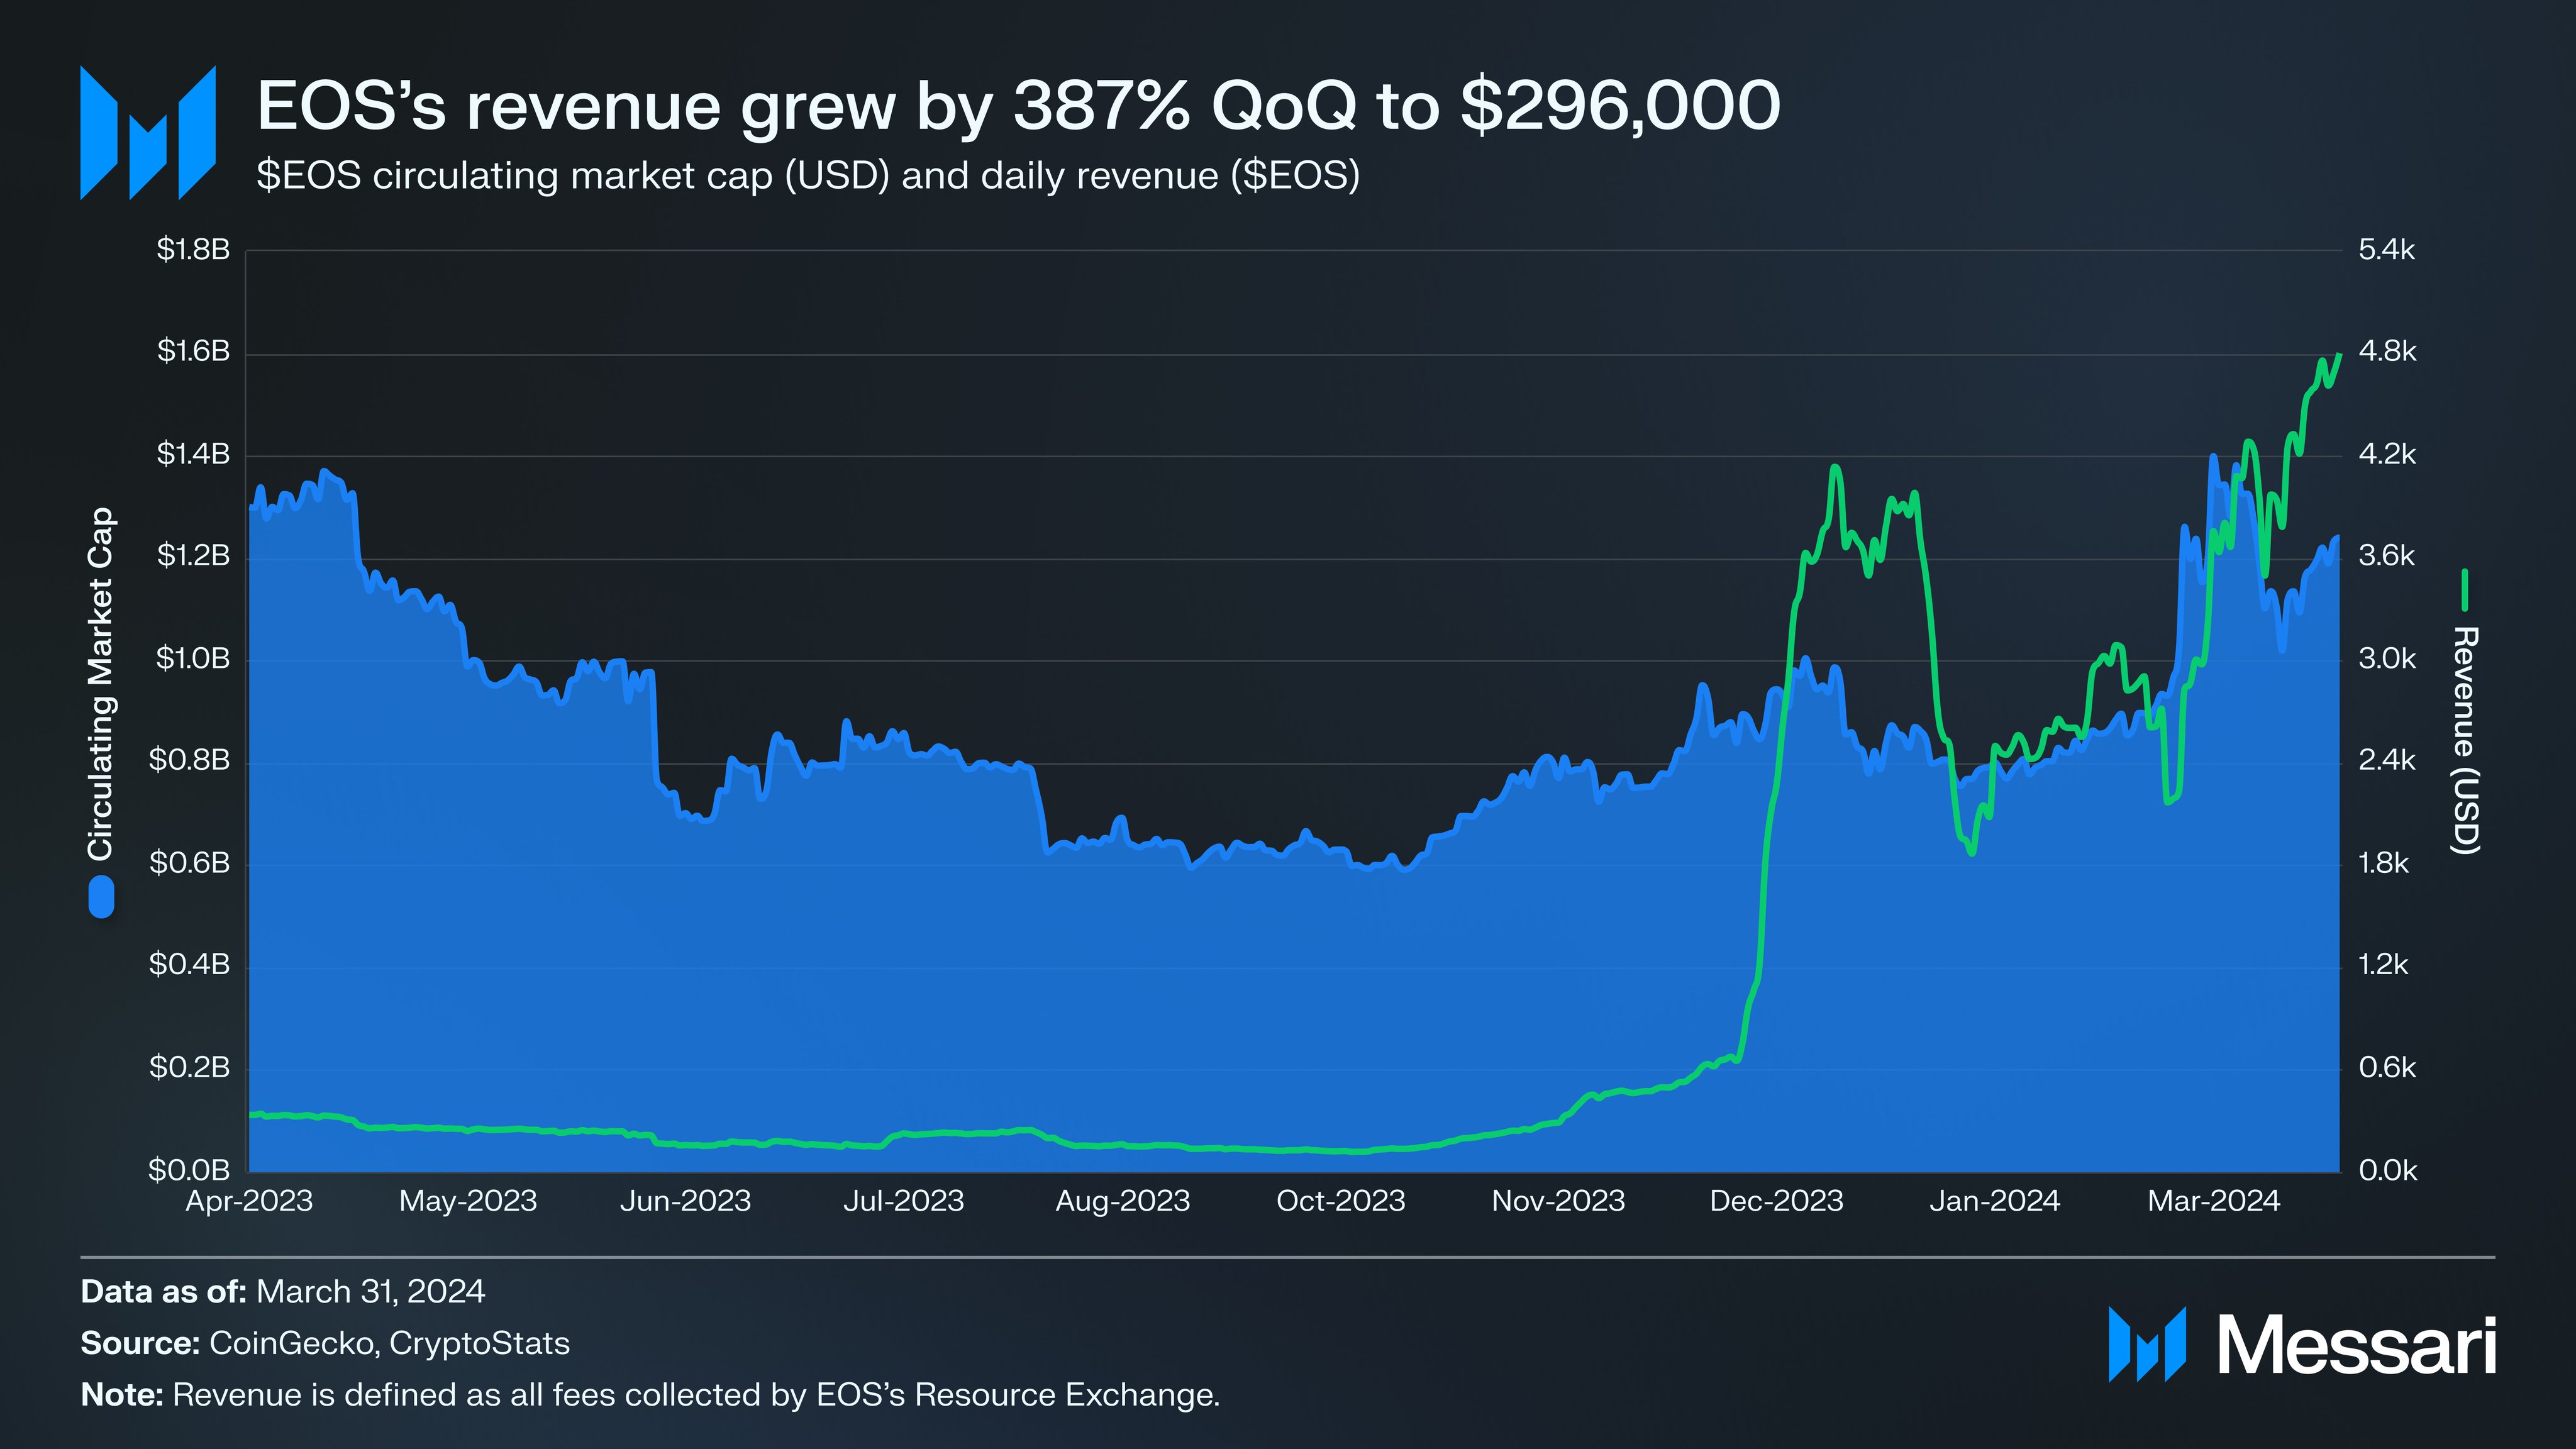Click the Messari logo icon at bottom right

[x=2147, y=1344]
